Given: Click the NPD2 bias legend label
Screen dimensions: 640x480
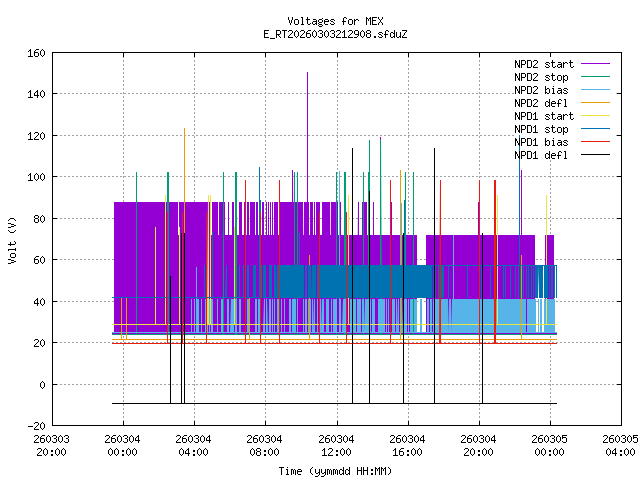Looking at the screenshot, I should pos(541,90).
